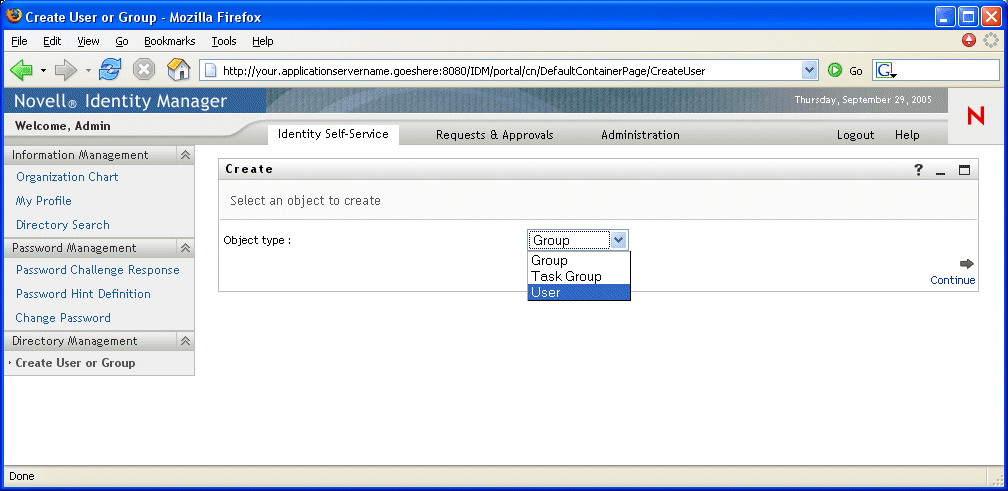
Task: Open the Change Password link
Action: (63, 318)
